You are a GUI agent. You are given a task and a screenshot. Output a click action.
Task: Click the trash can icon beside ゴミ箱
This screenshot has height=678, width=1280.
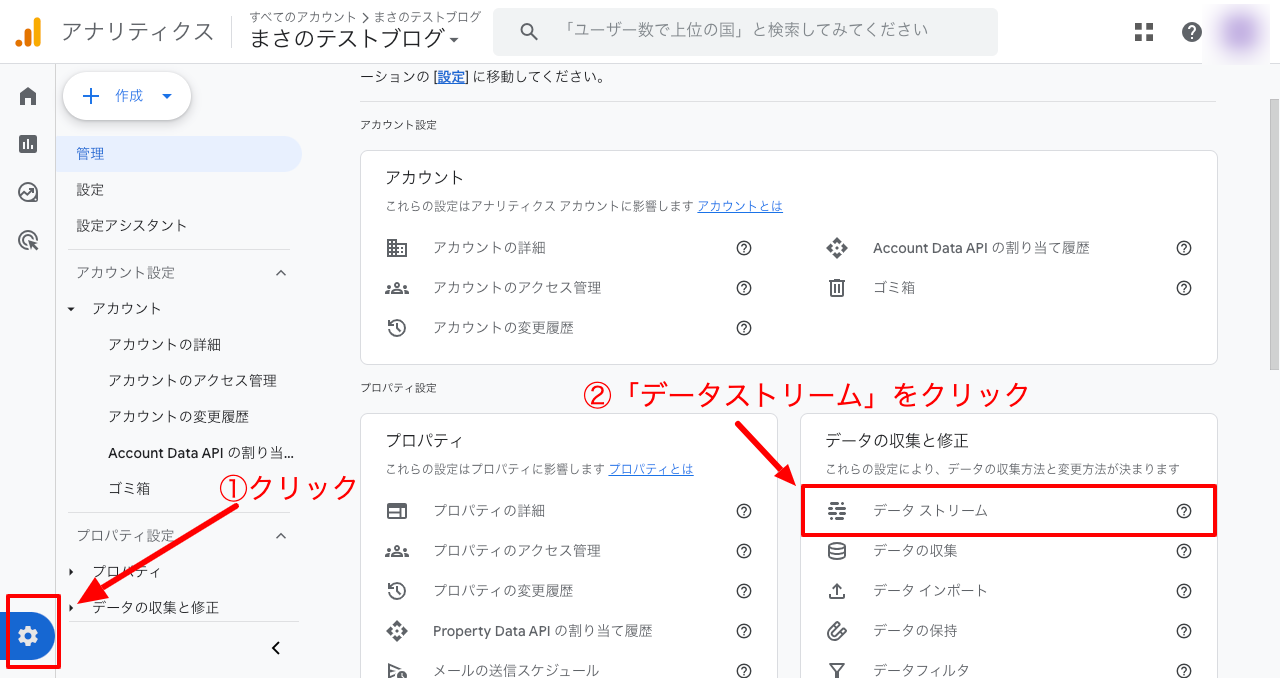(x=837, y=288)
